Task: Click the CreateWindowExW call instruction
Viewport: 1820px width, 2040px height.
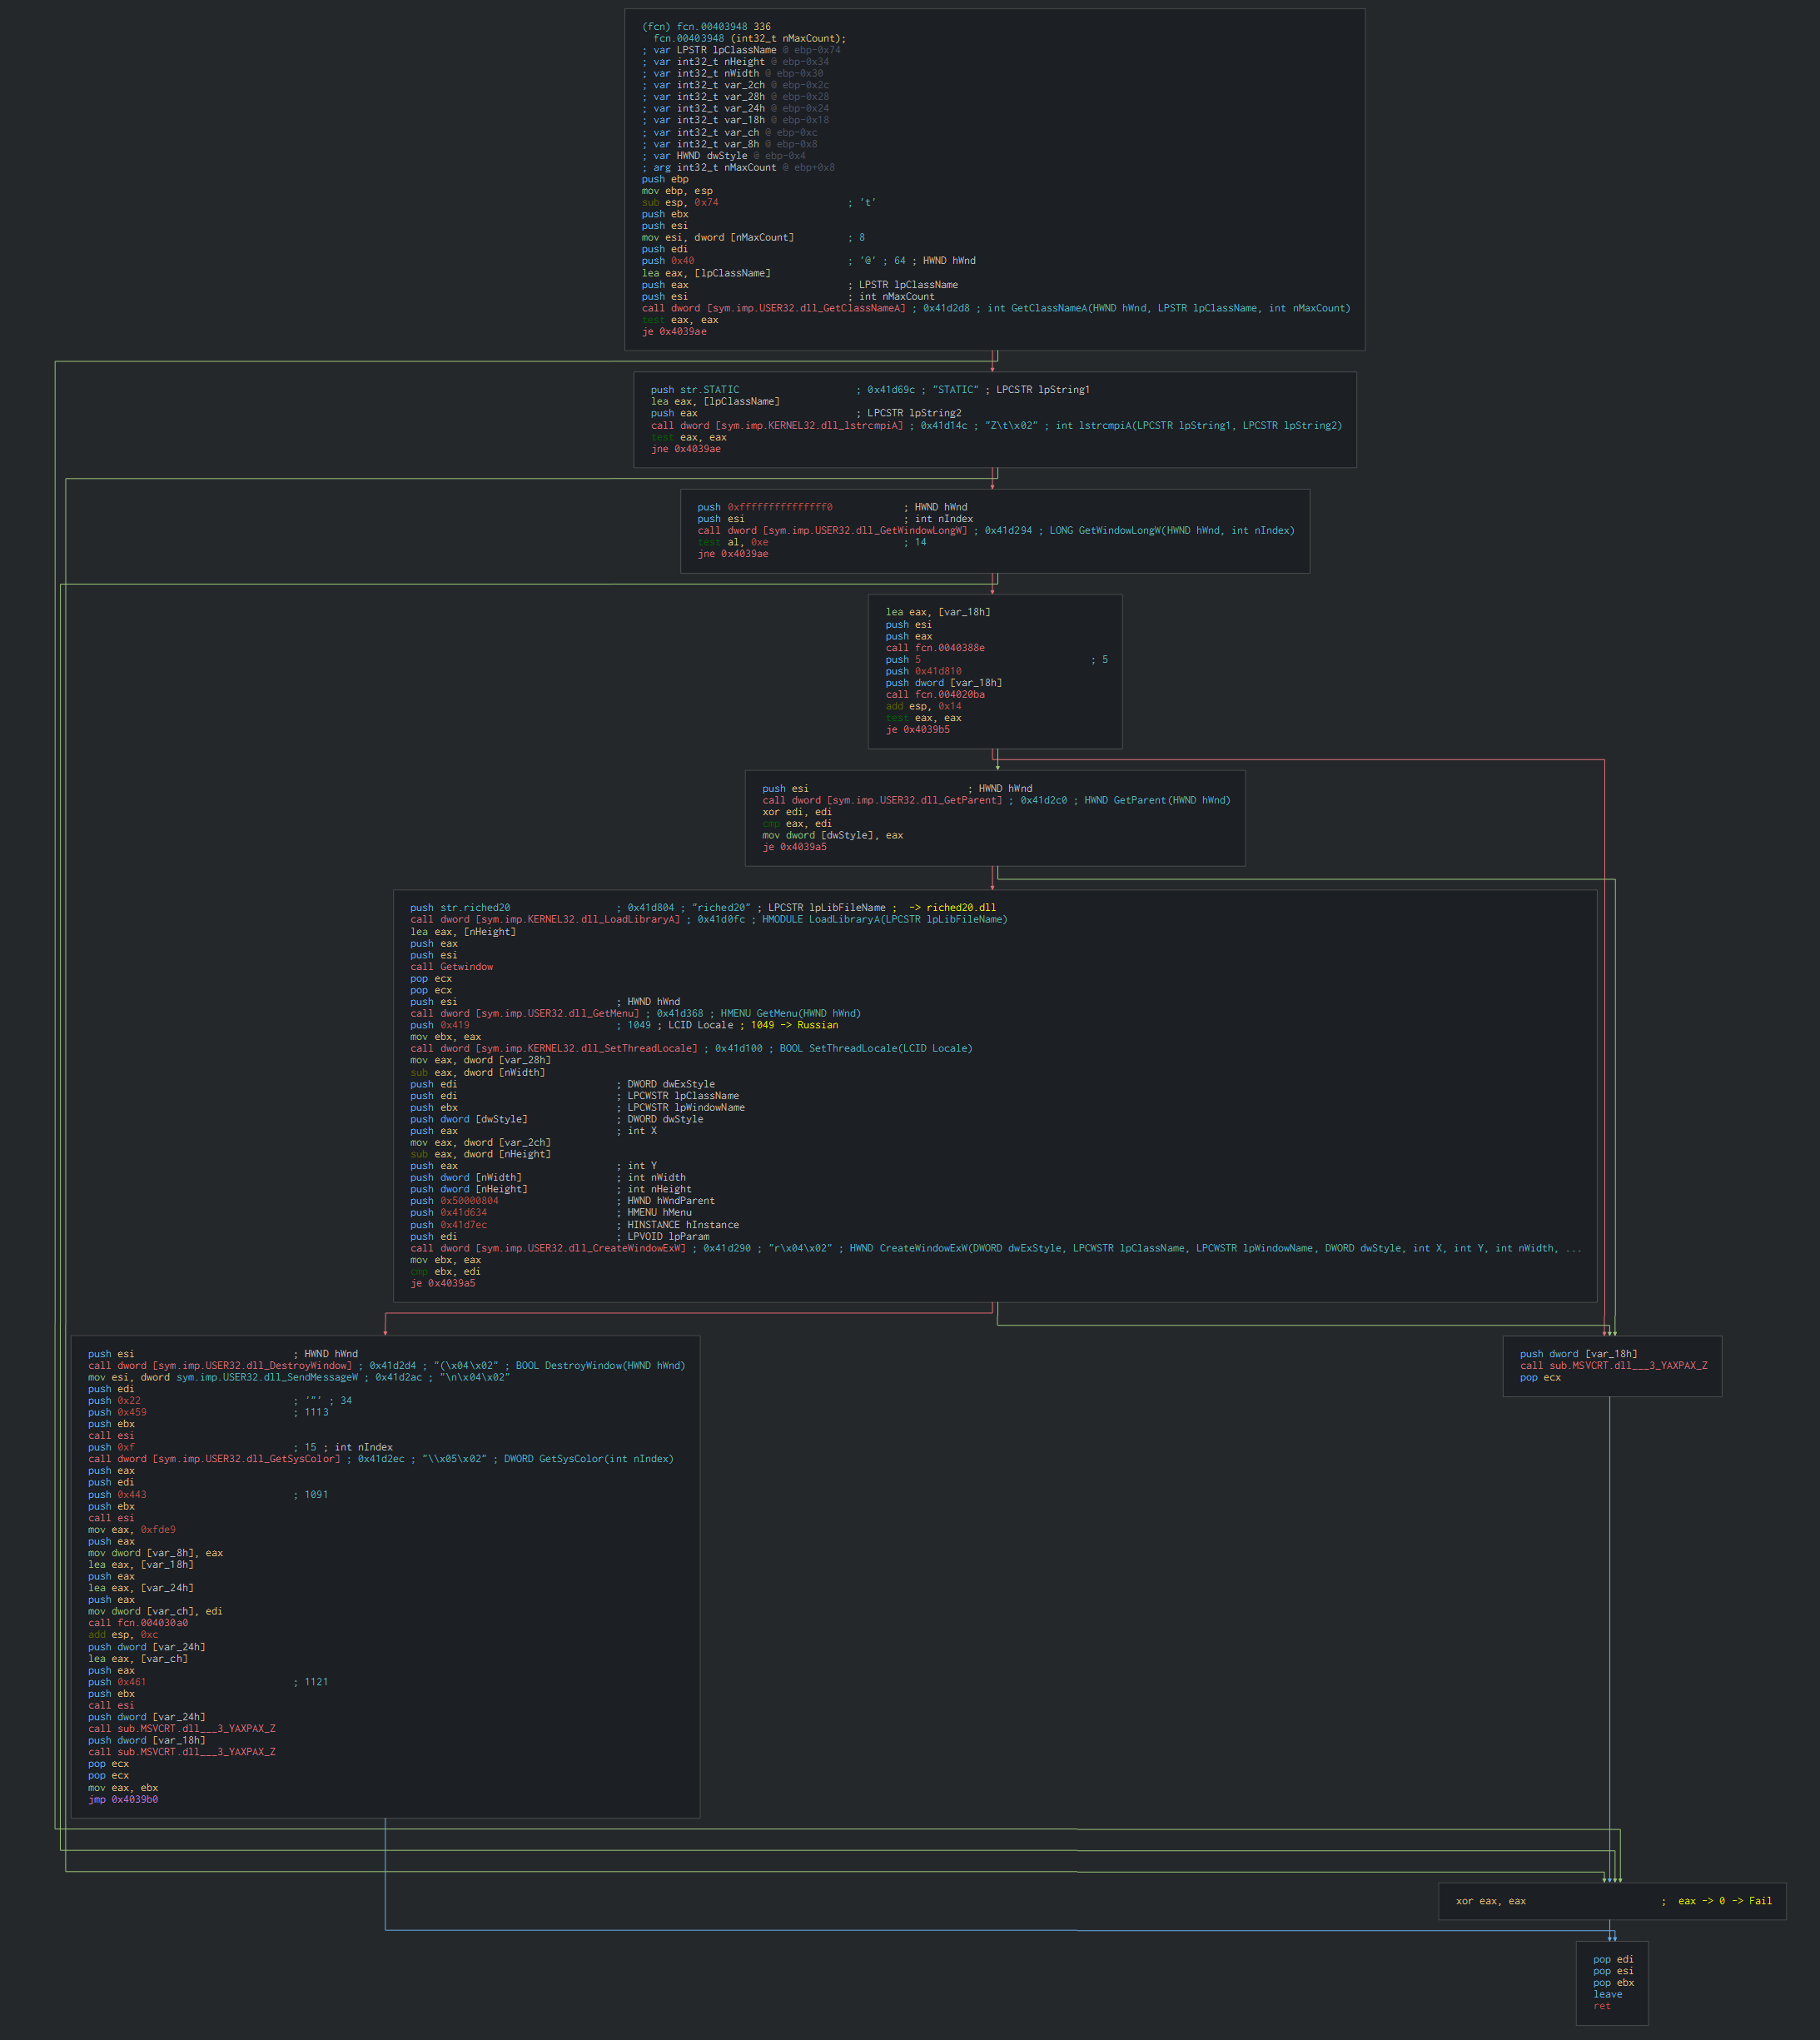Action: point(548,1248)
